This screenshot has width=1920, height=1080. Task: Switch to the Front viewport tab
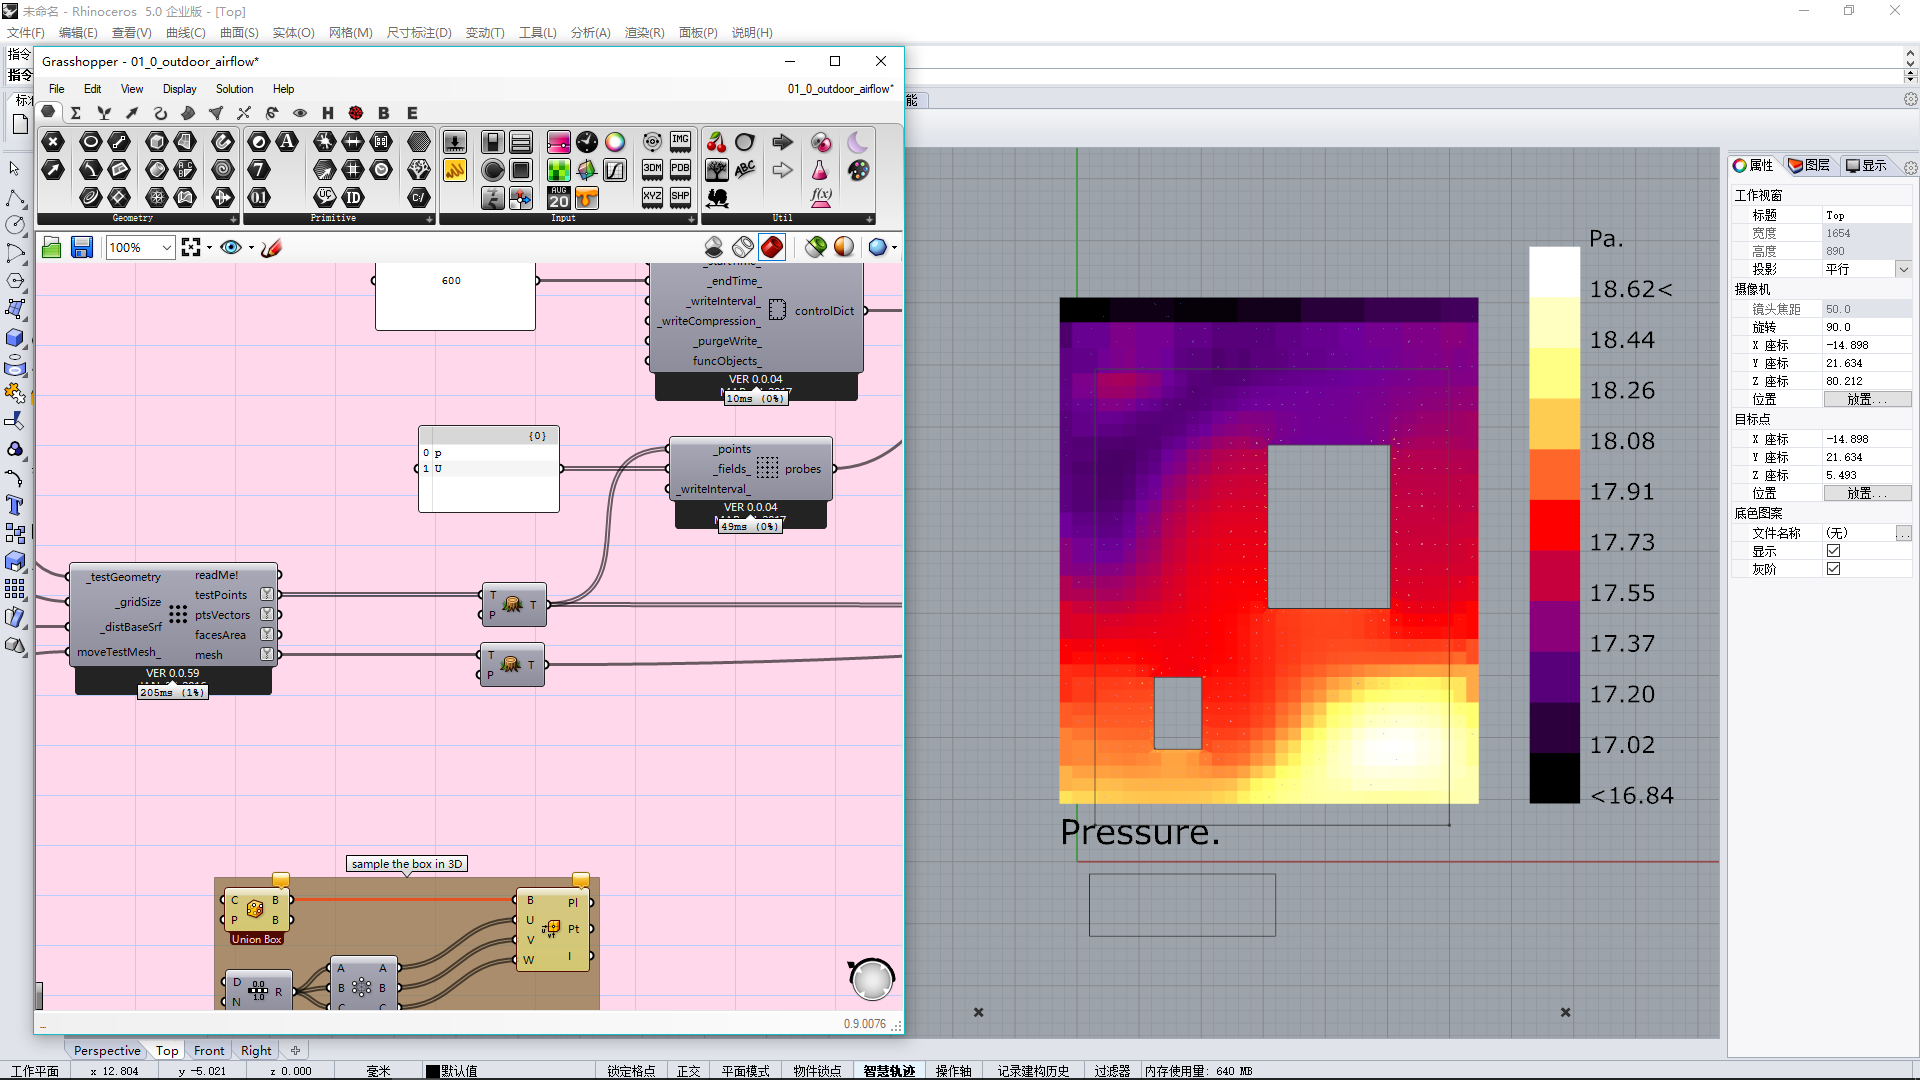pyautogui.click(x=209, y=1051)
